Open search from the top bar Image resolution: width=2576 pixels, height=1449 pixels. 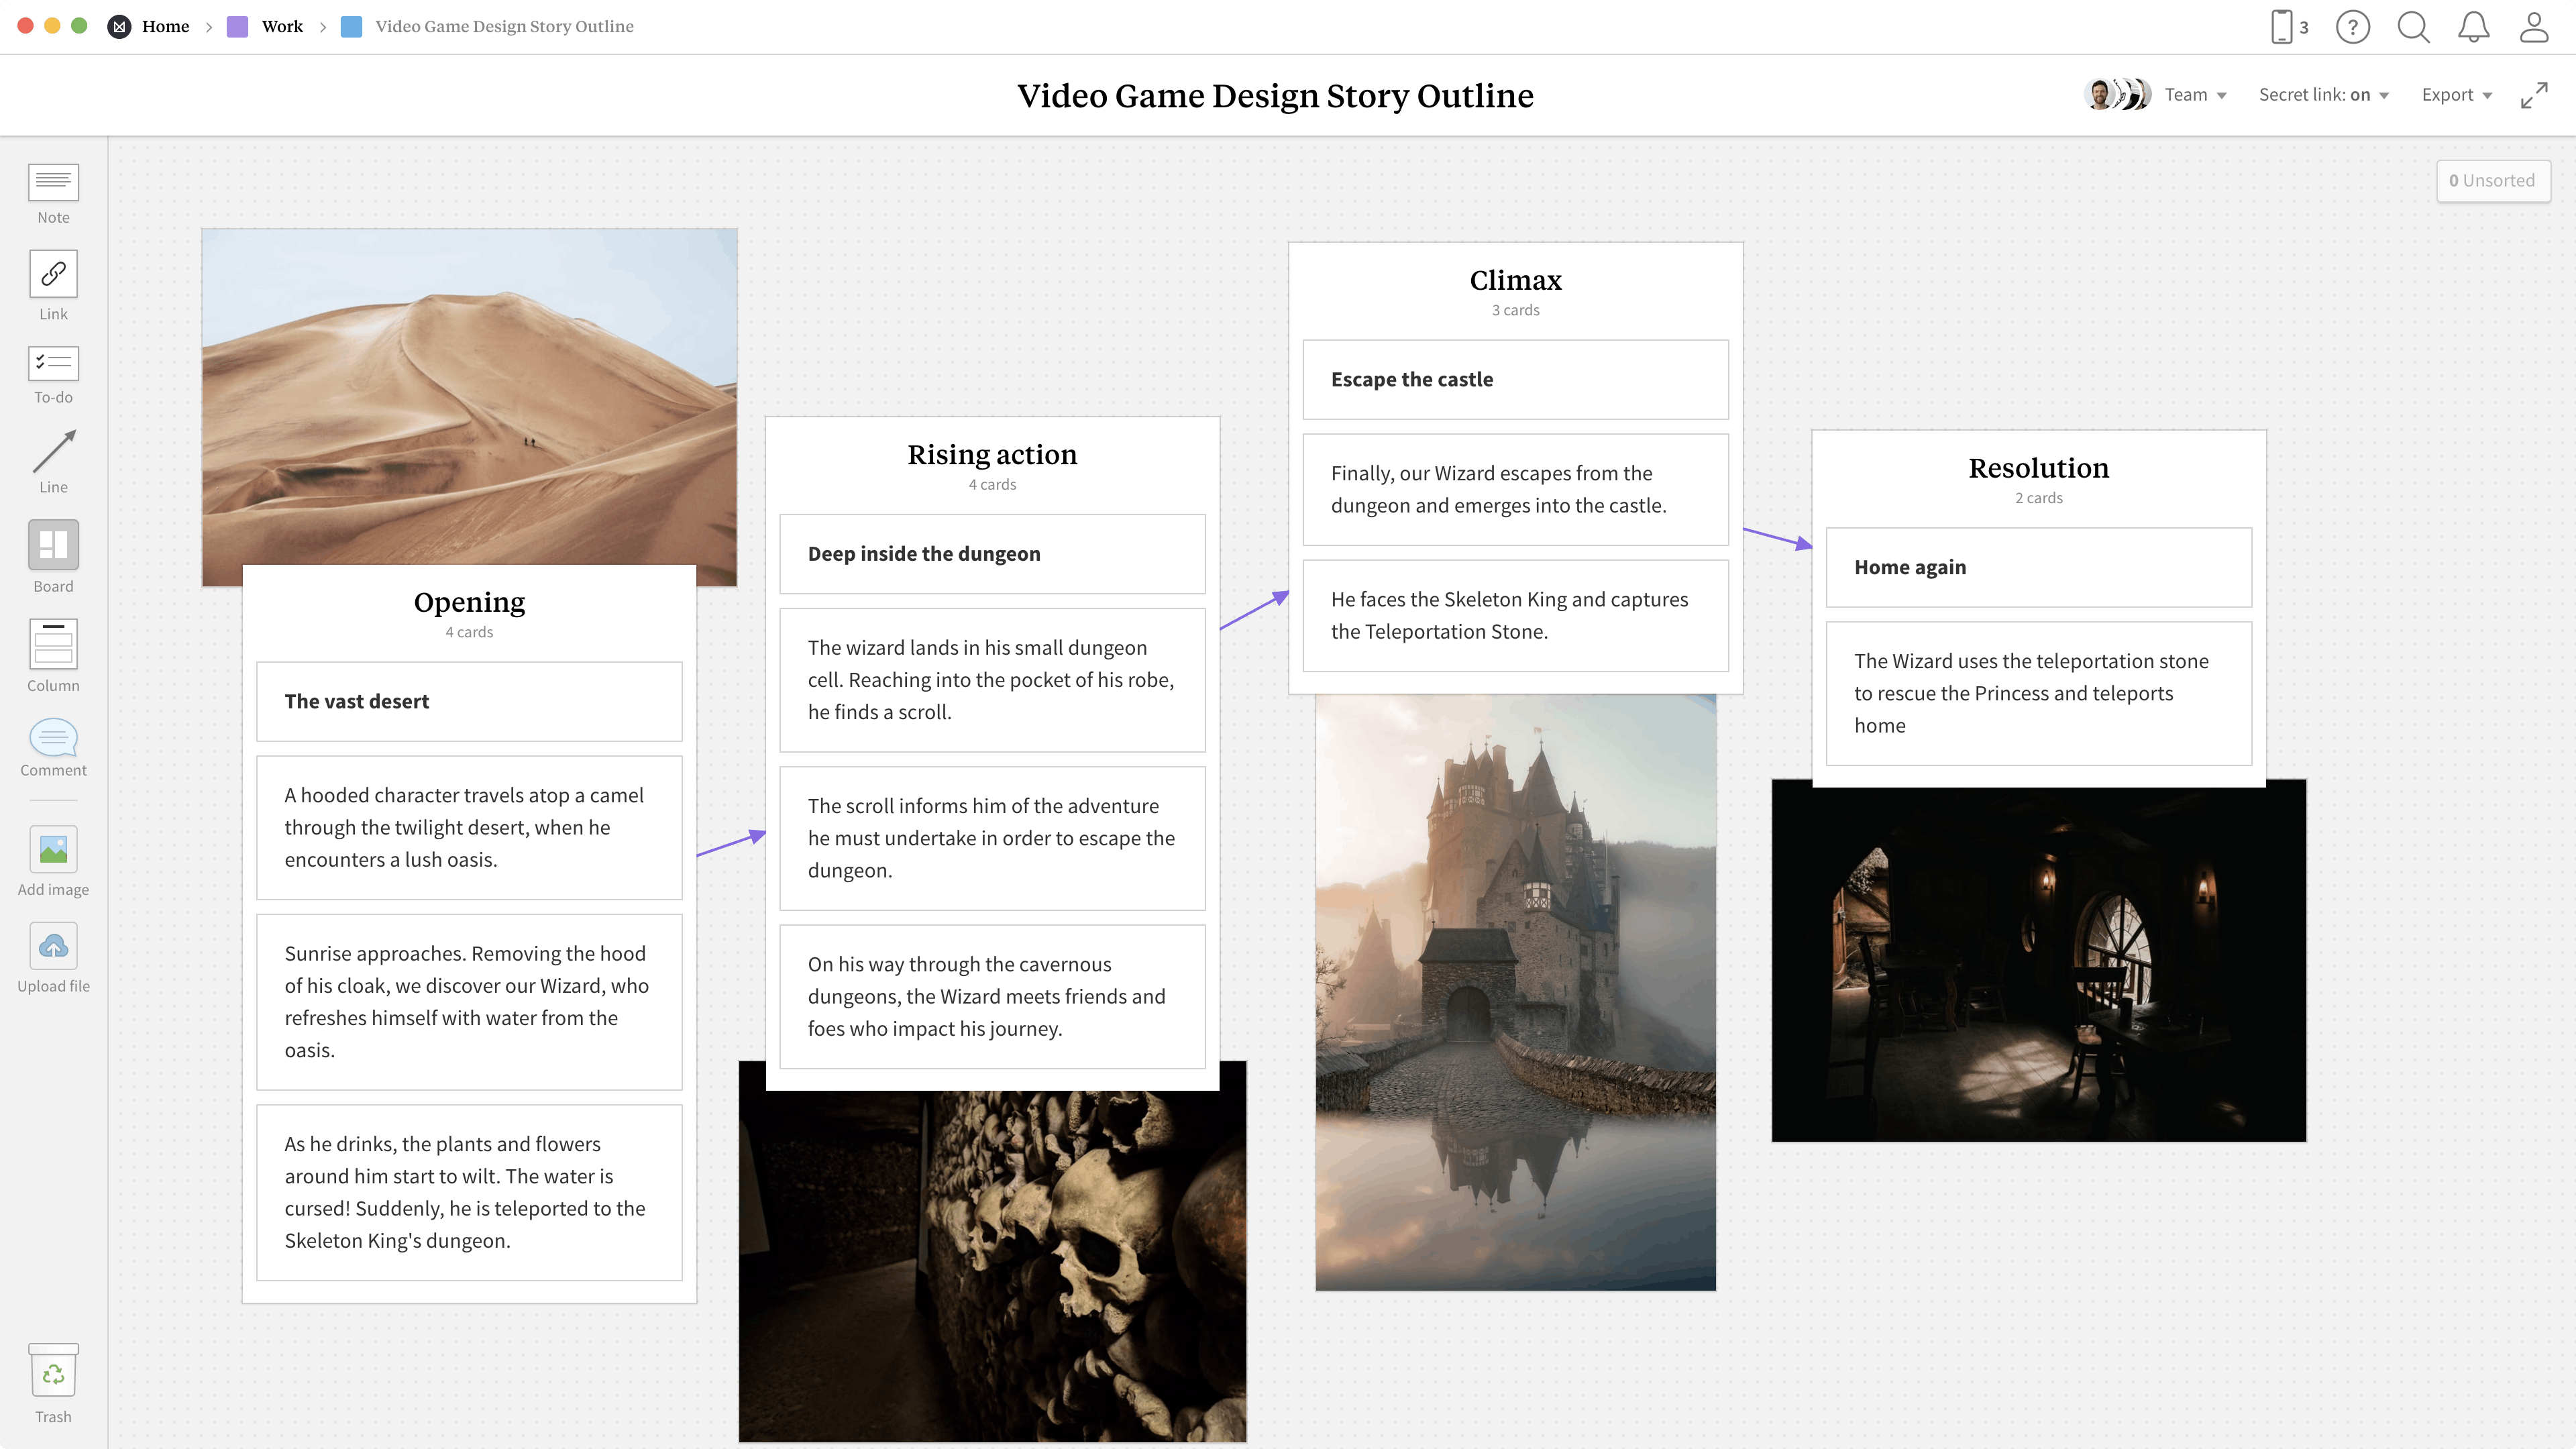pos(2413,27)
